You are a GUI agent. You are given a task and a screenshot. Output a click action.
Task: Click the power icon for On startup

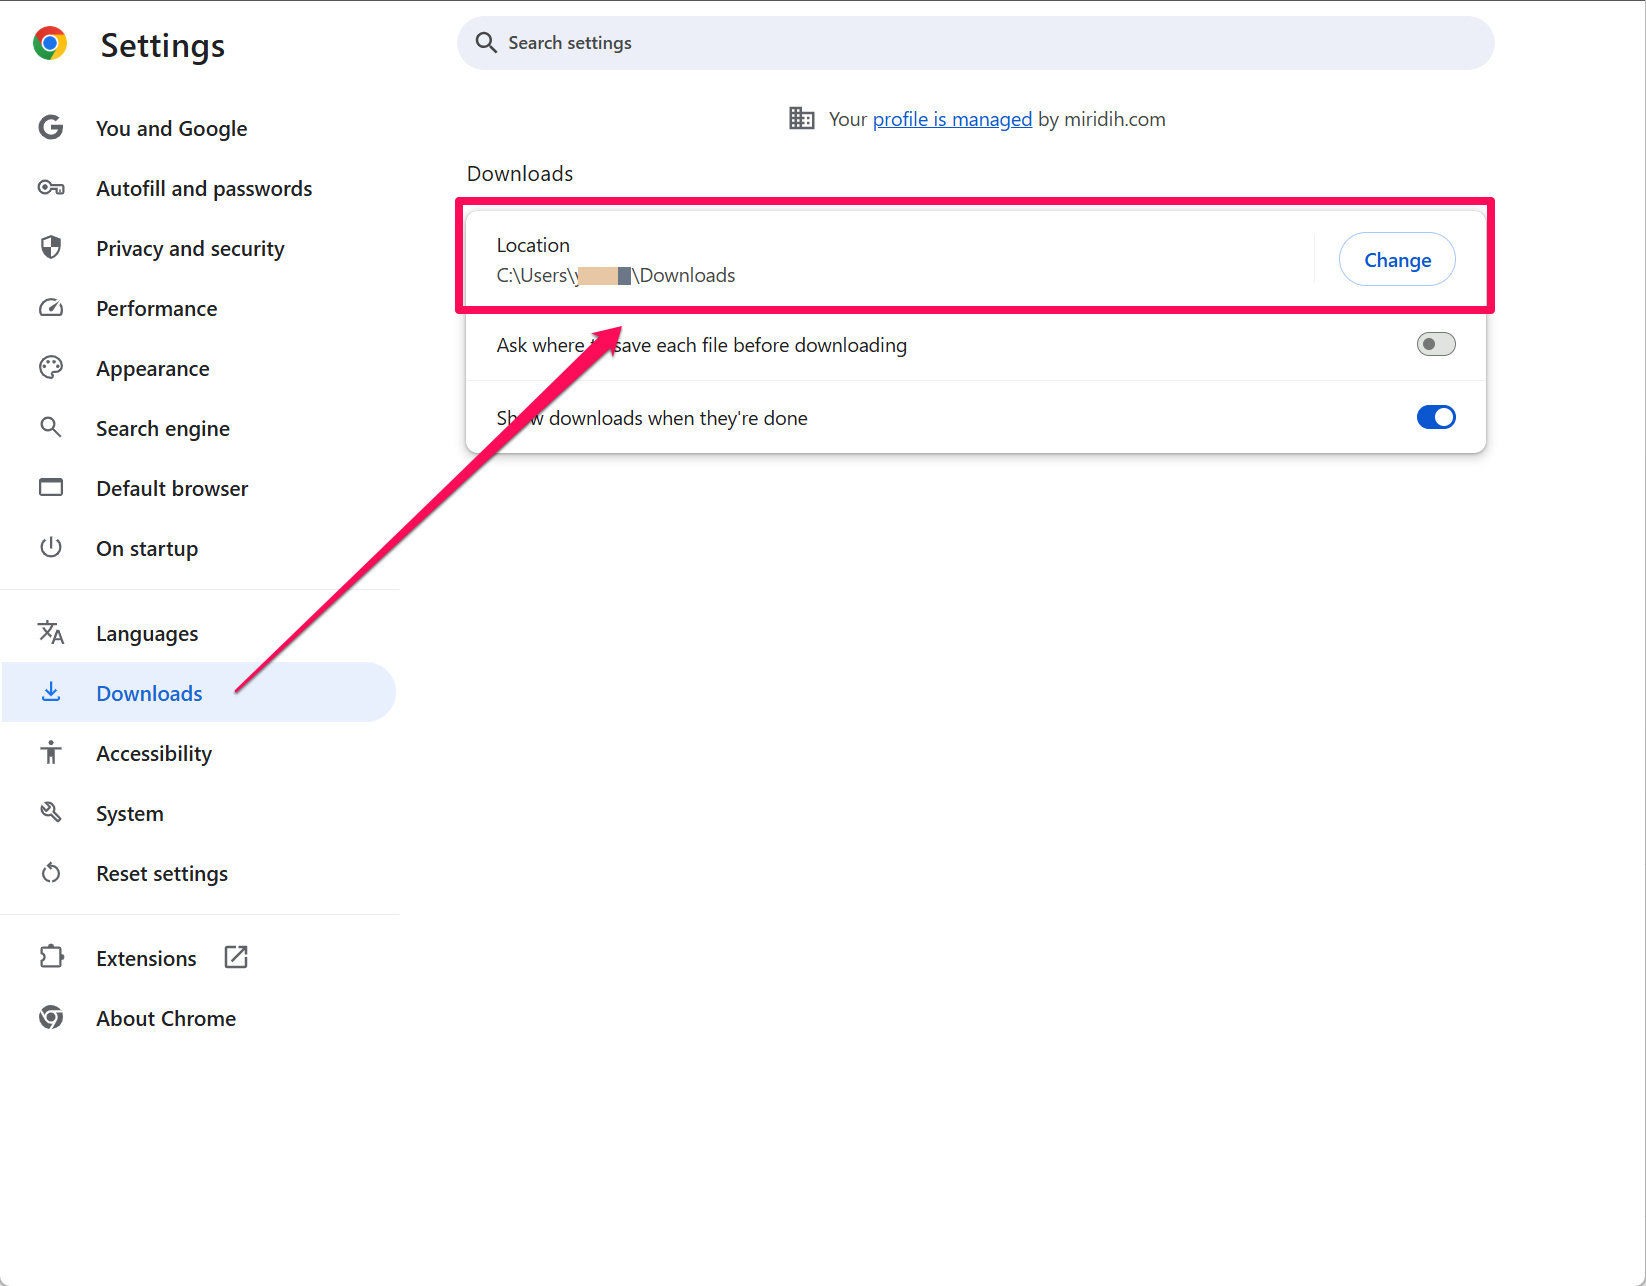coord(51,548)
